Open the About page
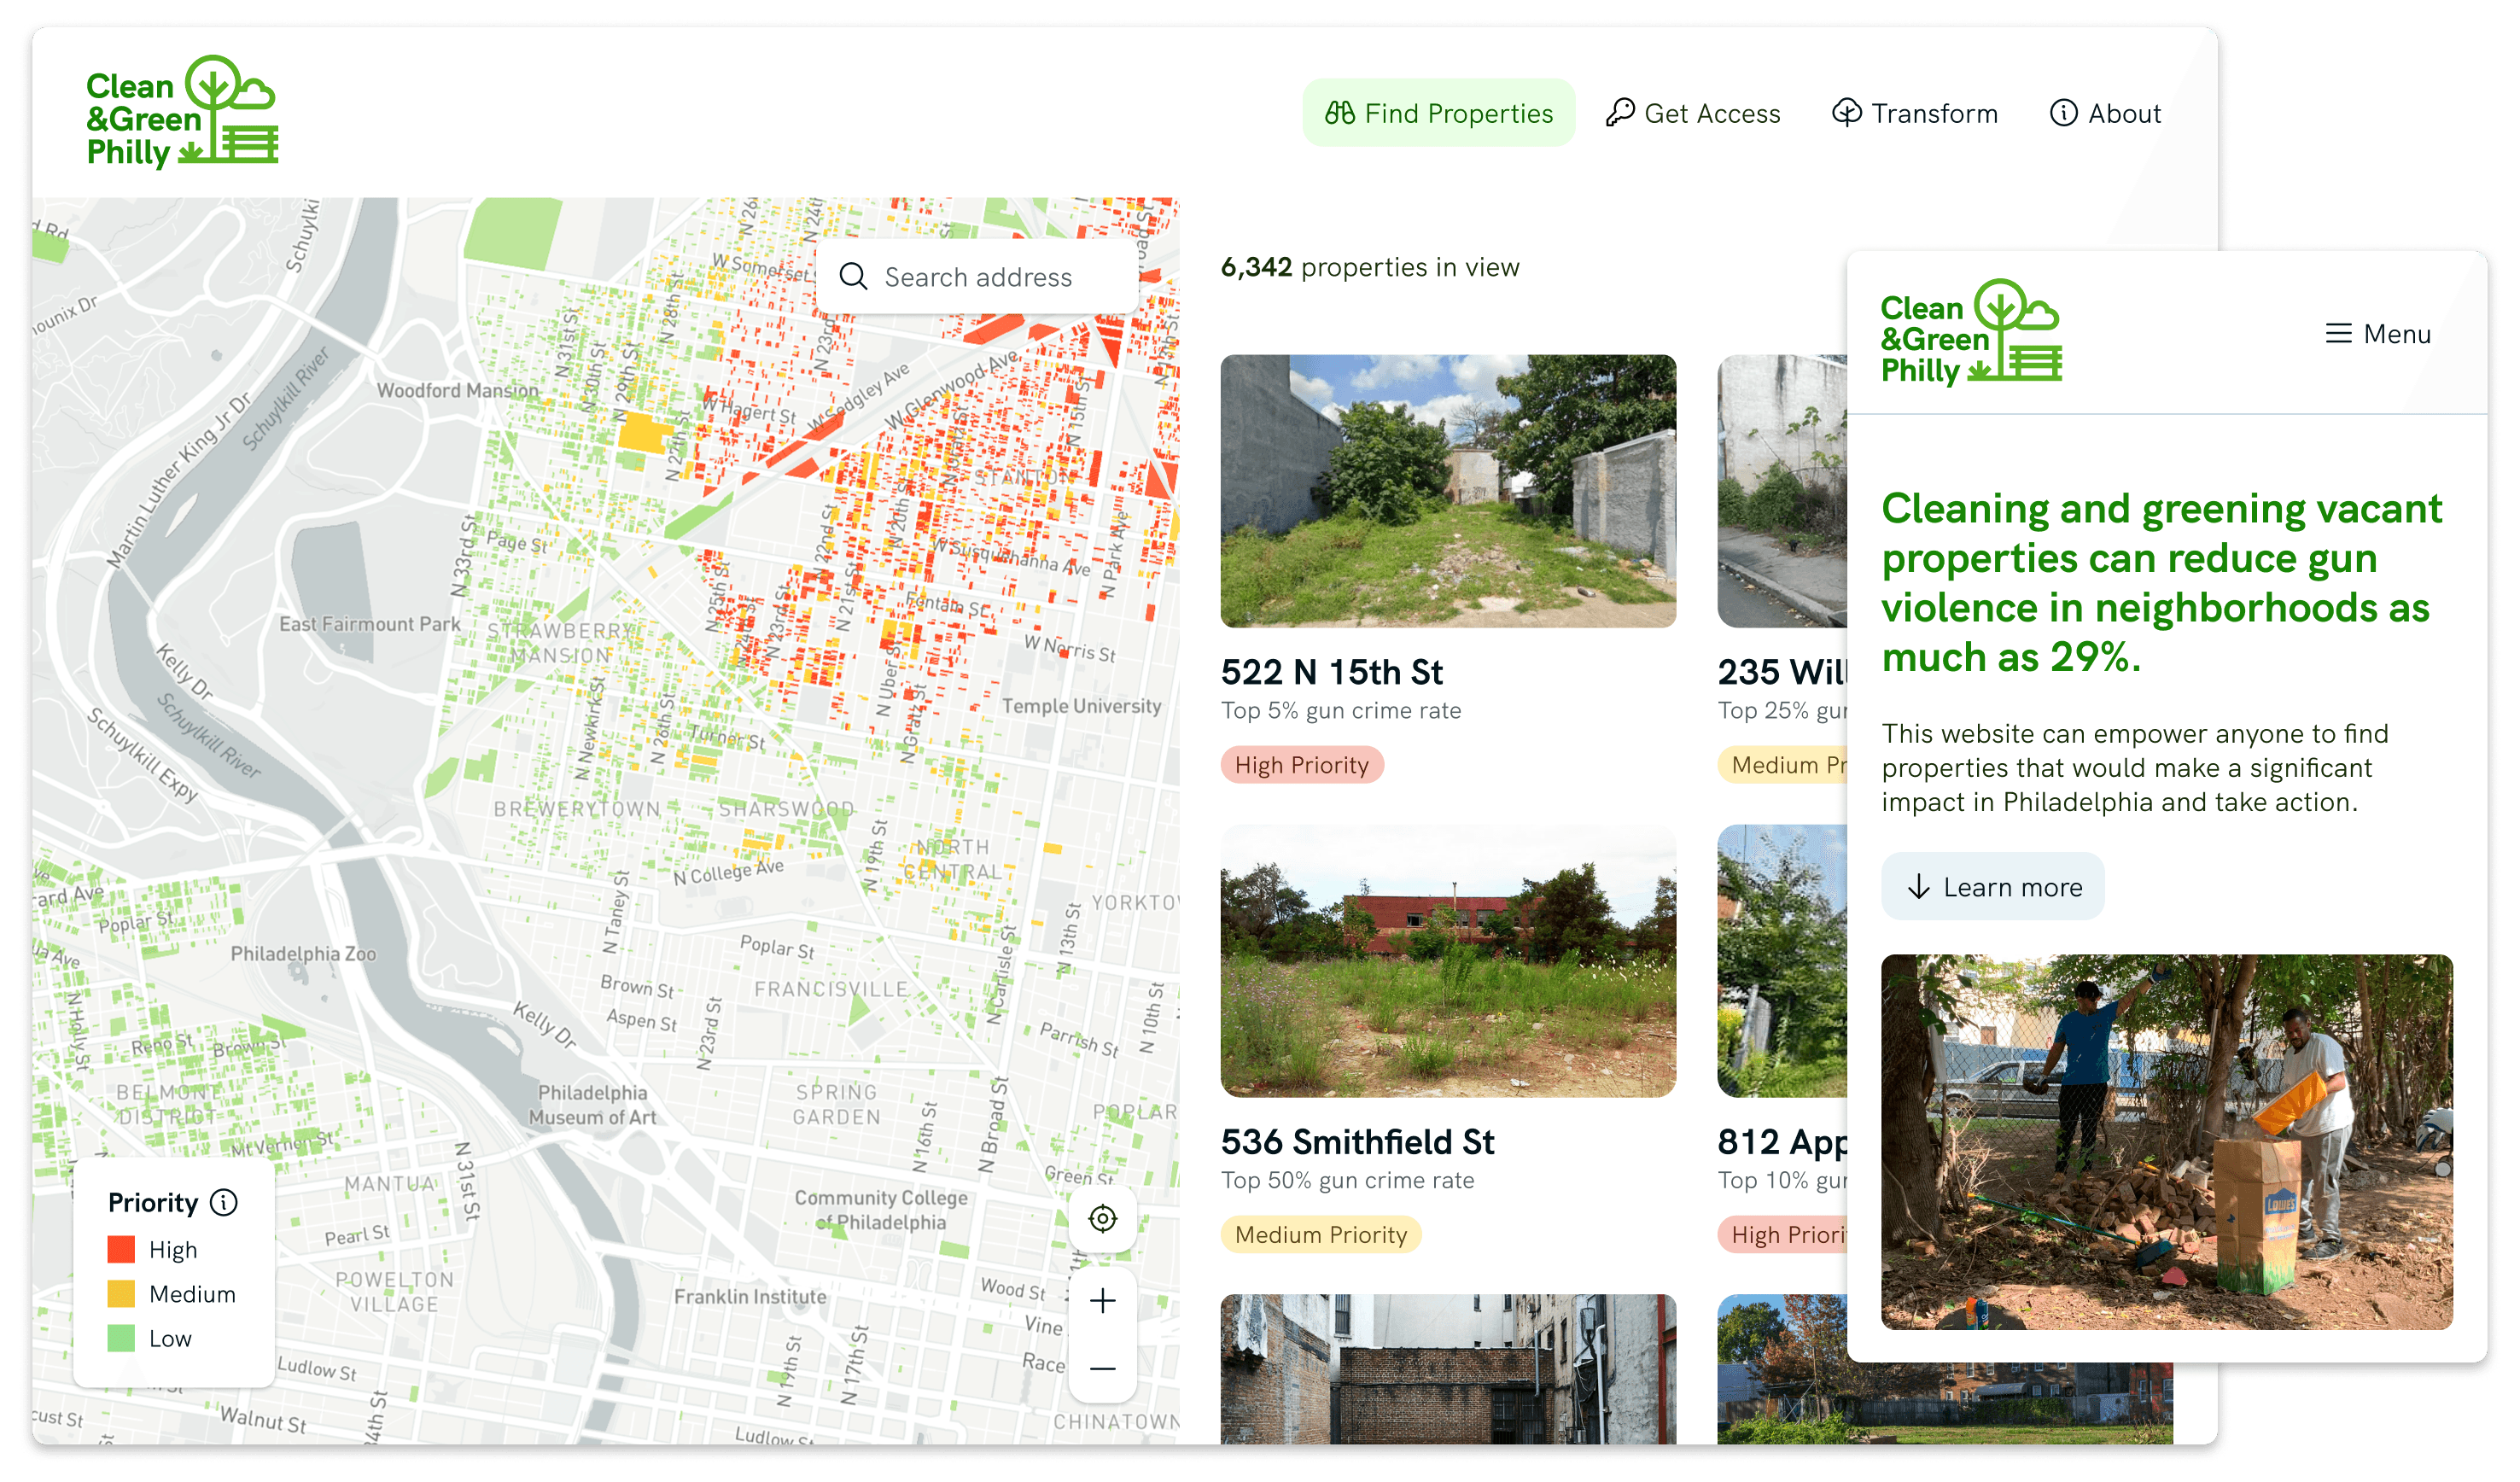The width and height of the screenshot is (2520, 1482). [x=2105, y=113]
